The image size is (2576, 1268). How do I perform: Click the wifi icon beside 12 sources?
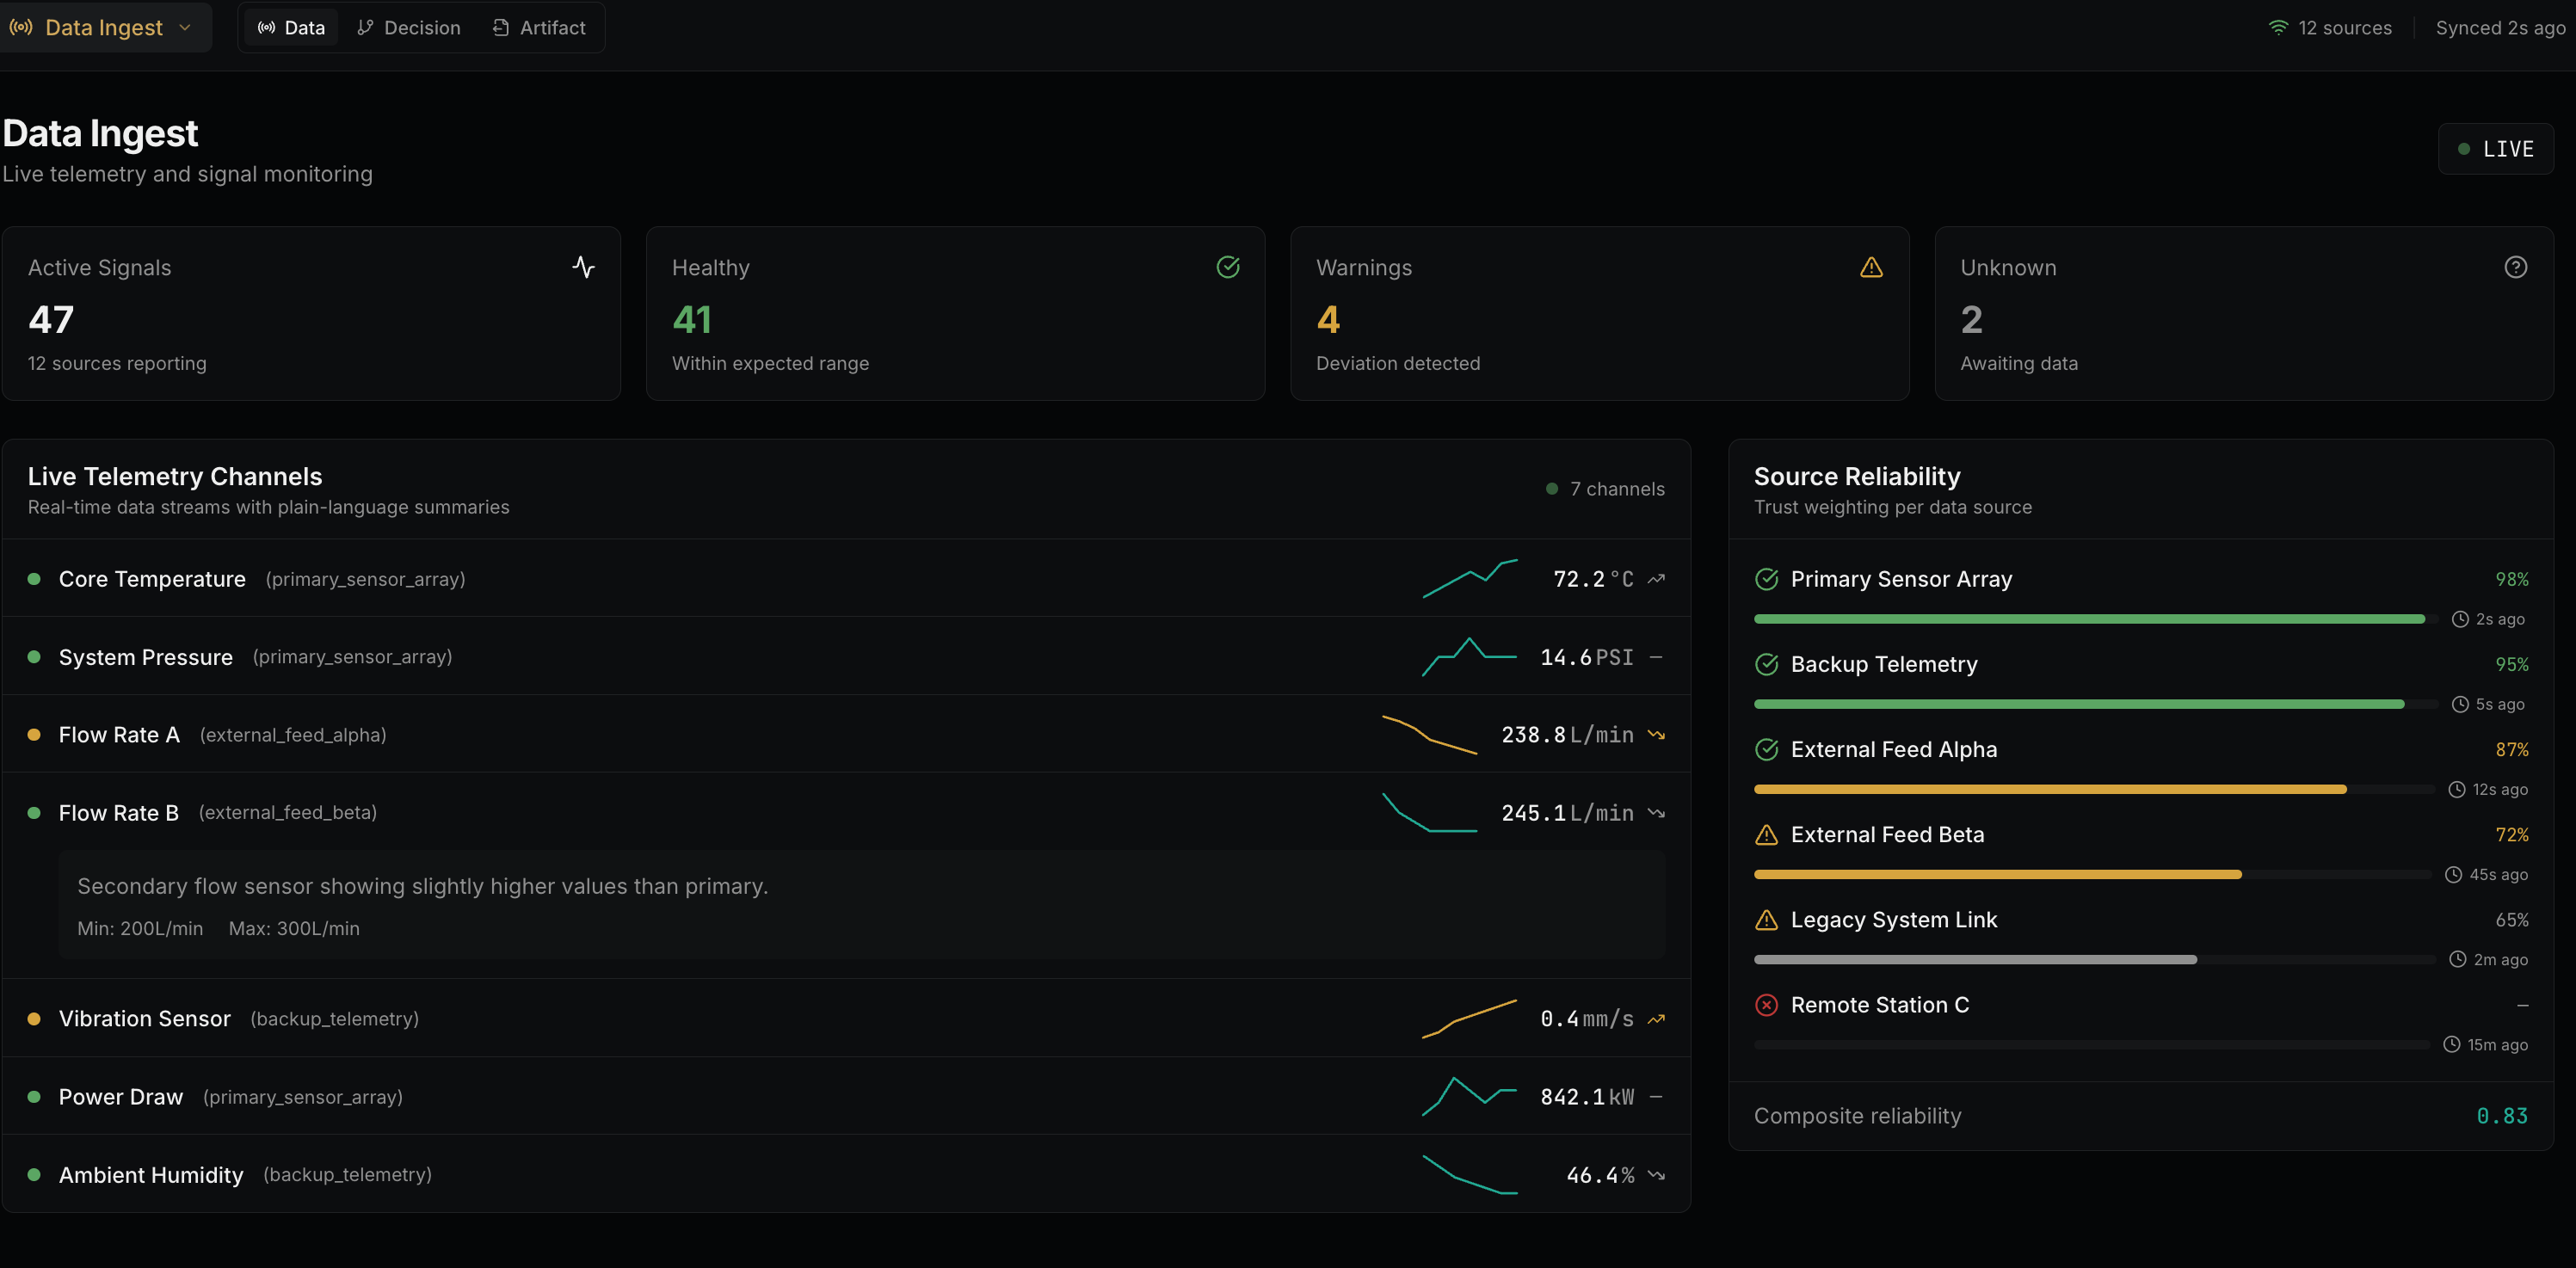[x=2278, y=28]
